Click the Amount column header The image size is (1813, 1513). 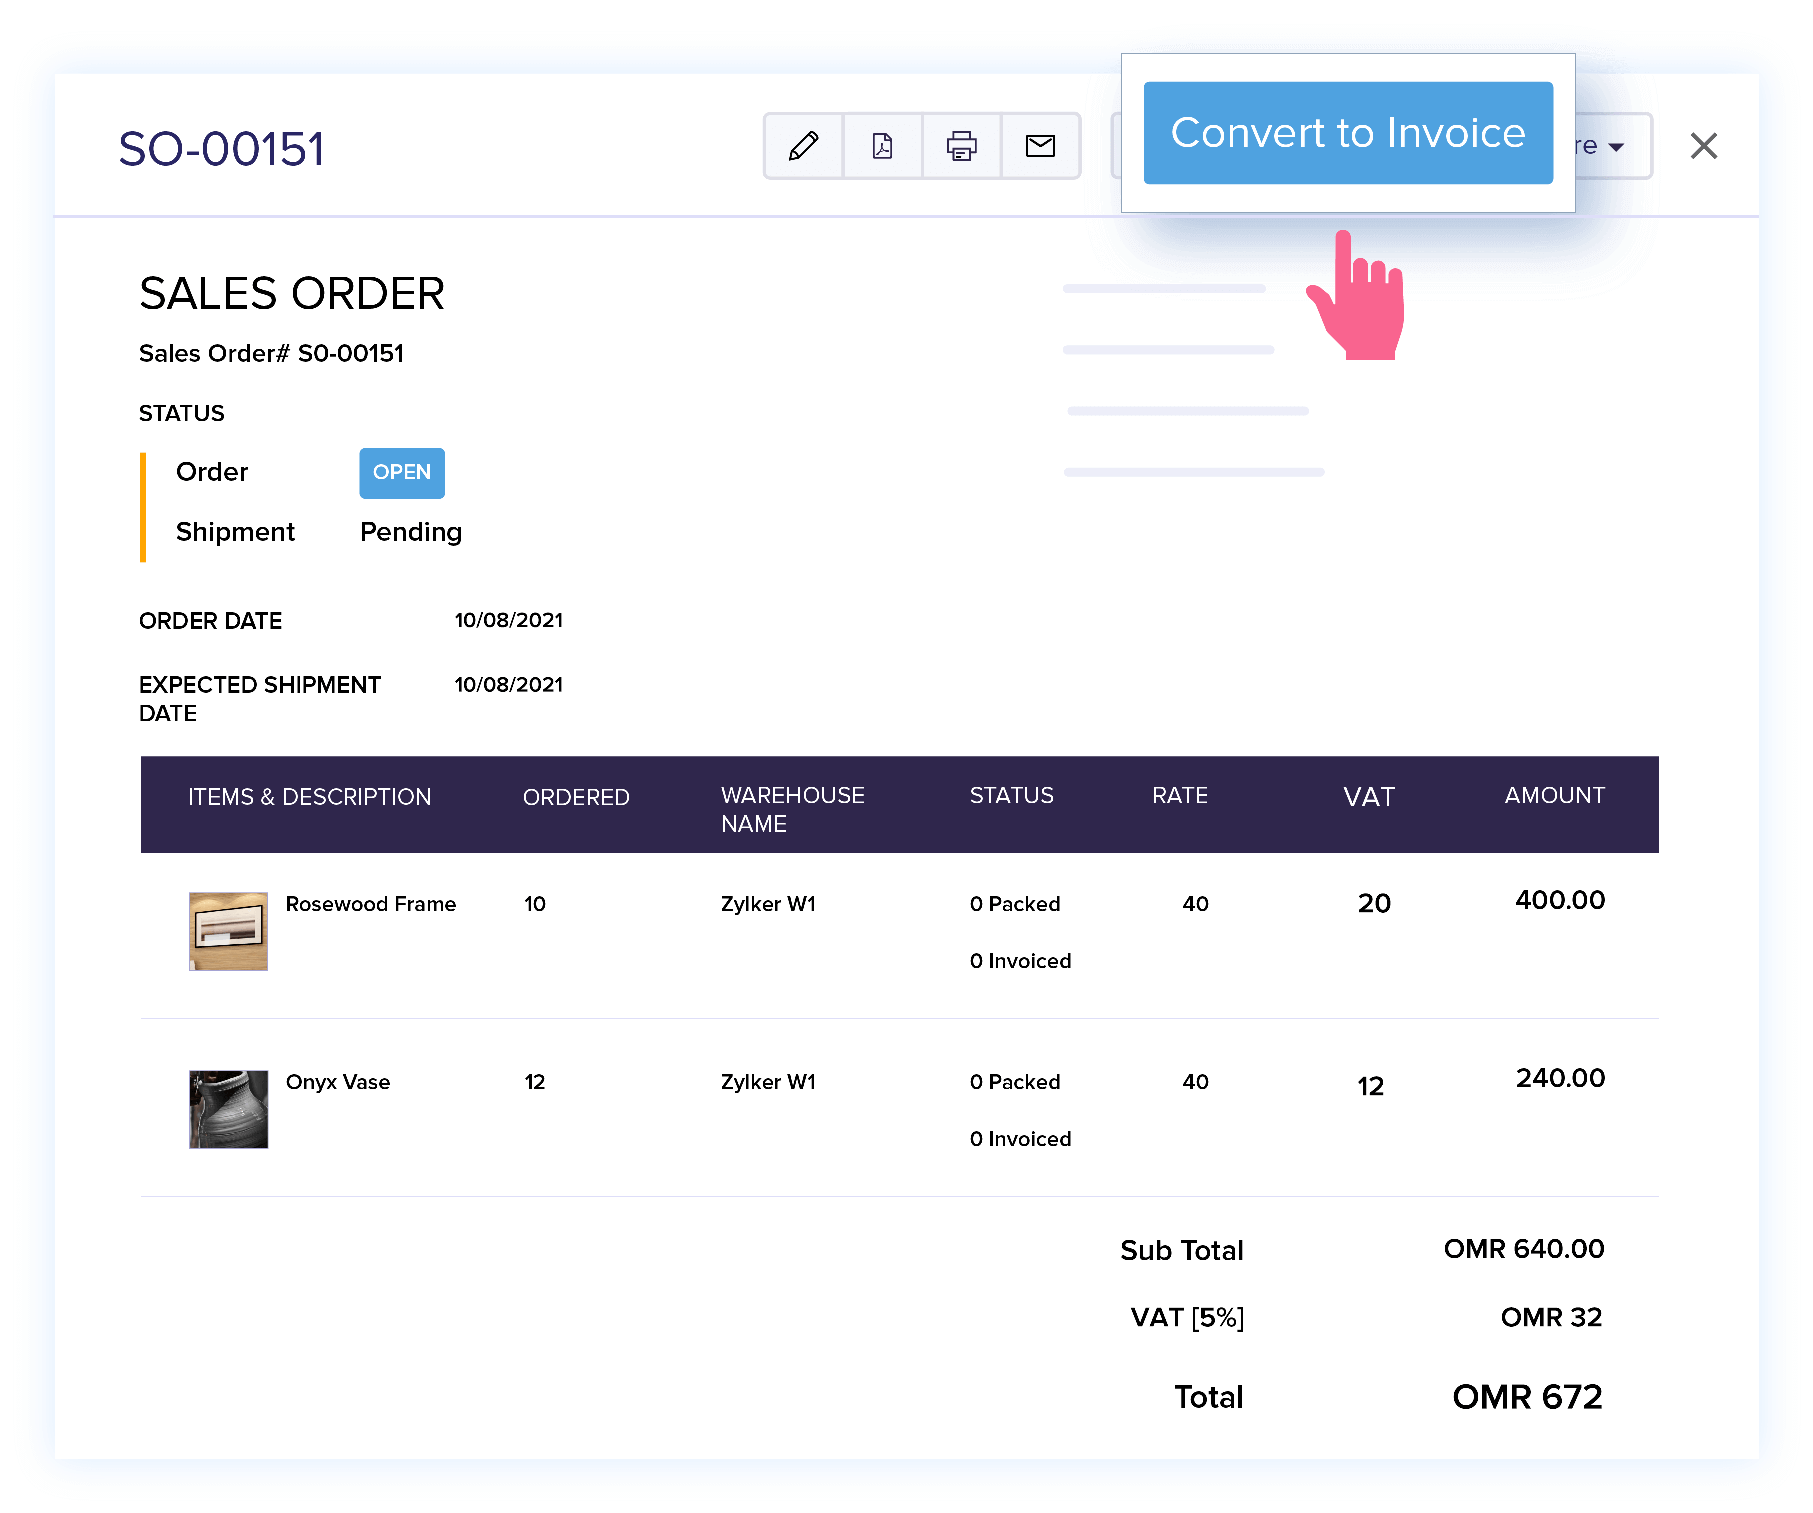(x=1554, y=796)
